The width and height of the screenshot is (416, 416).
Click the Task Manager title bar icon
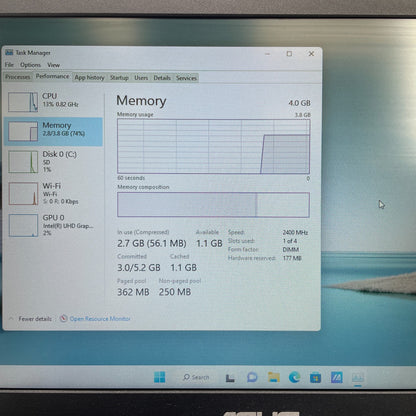click(x=9, y=52)
